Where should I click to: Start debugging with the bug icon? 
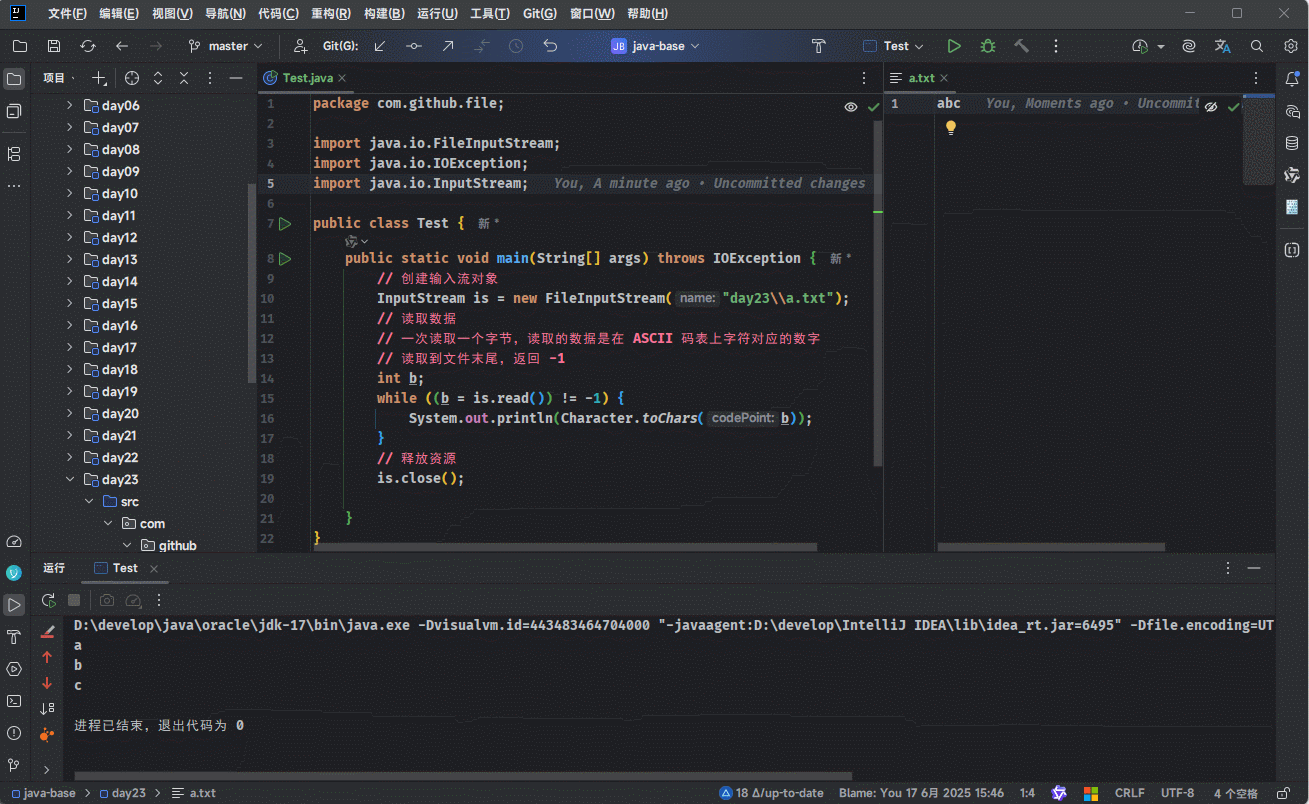(988, 46)
